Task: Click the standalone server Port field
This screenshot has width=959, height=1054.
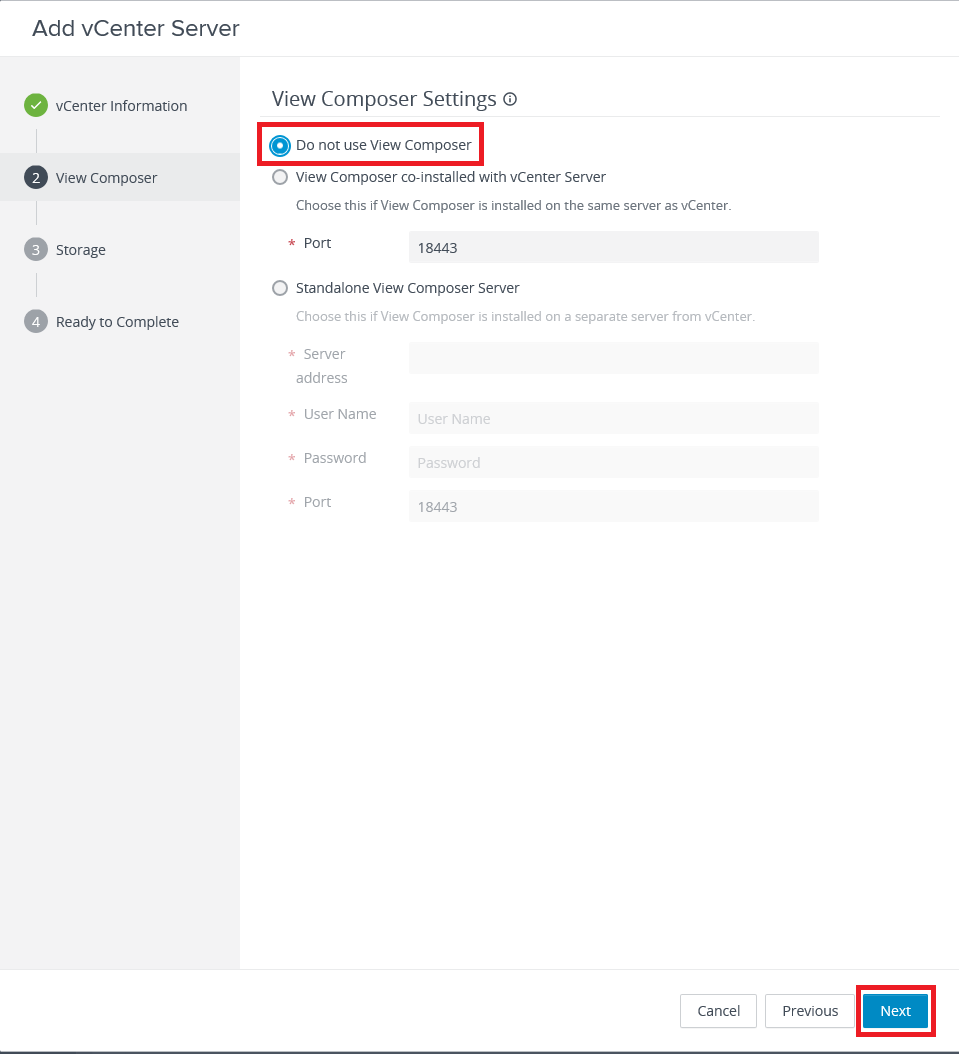Action: coord(613,506)
